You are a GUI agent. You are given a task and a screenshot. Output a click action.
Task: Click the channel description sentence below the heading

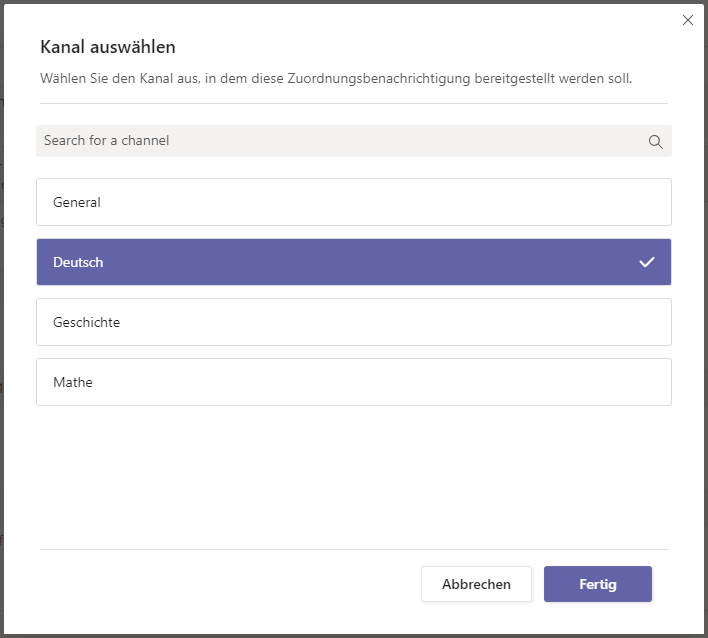335,77
